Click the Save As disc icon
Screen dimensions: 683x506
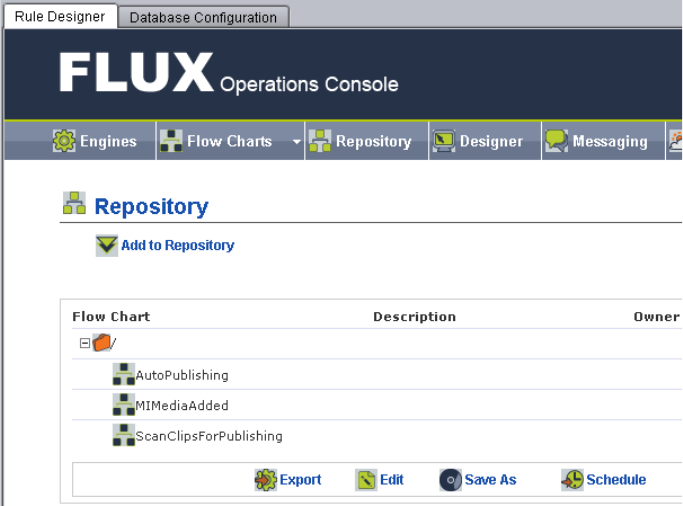point(450,480)
